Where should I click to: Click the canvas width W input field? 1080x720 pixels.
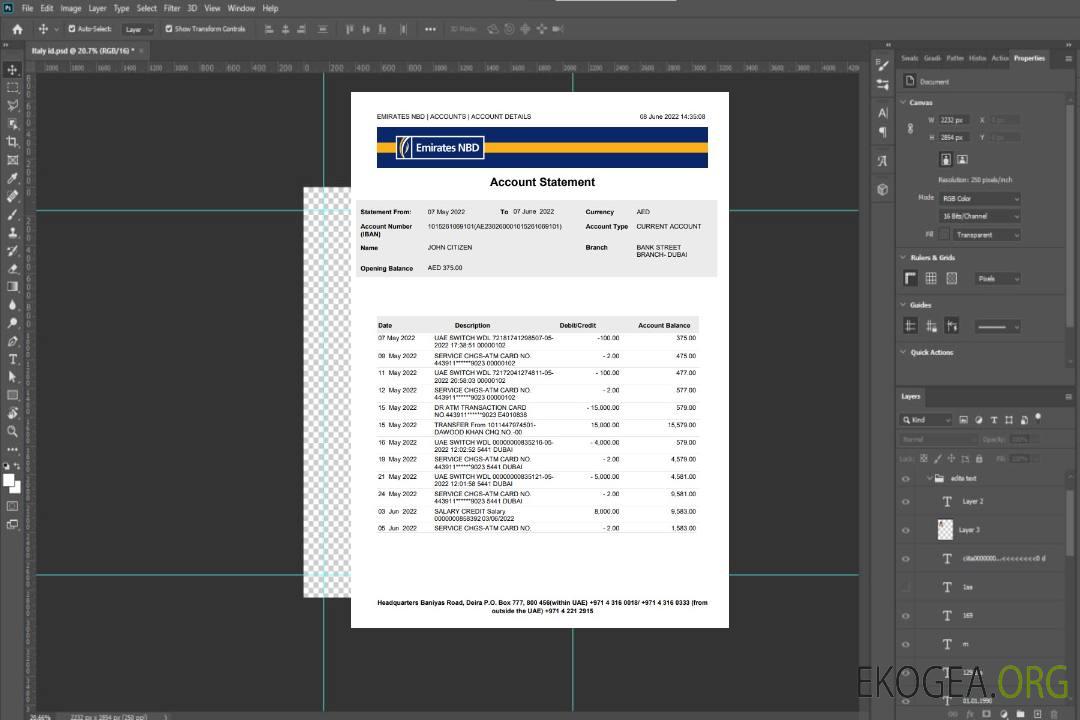[954, 120]
